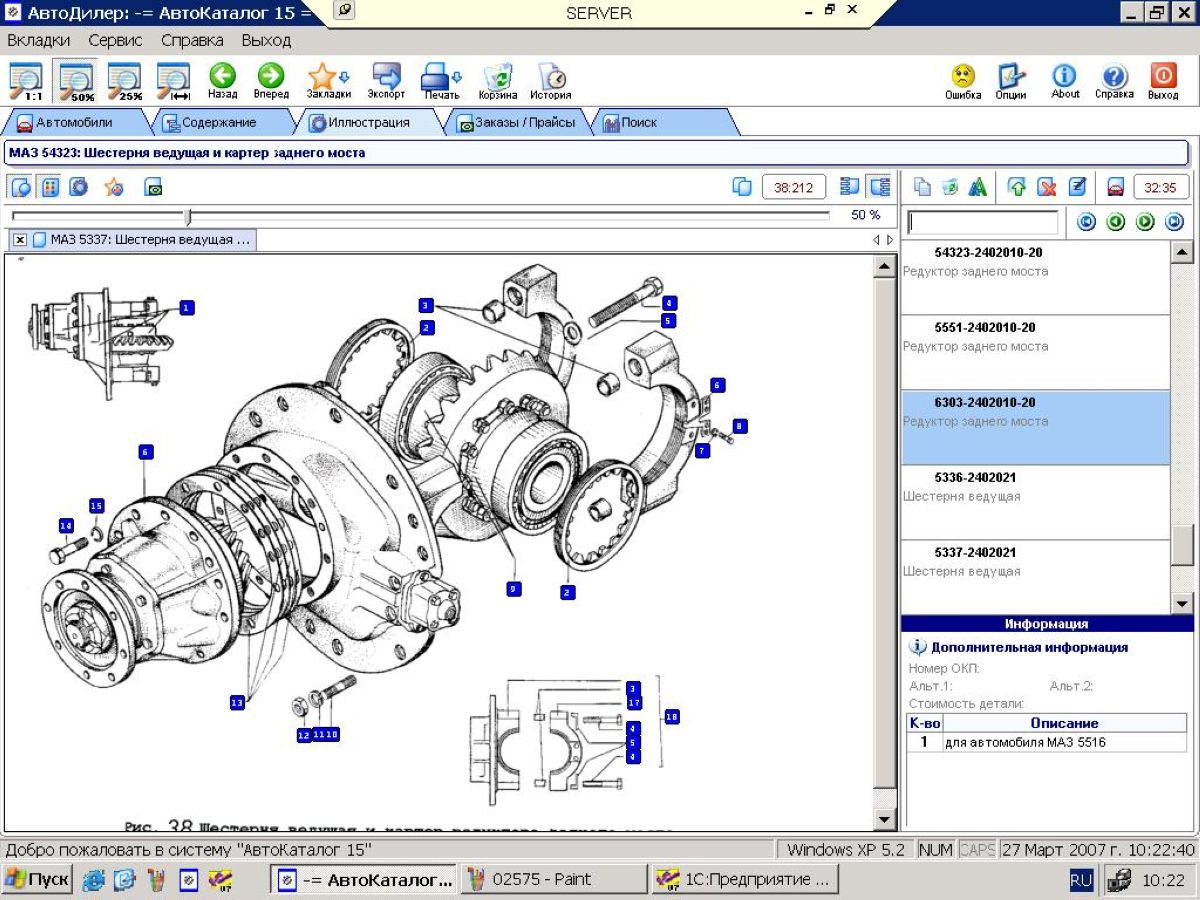Open the Вкладки menu
This screenshot has height=900, width=1200.
click(39, 41)
